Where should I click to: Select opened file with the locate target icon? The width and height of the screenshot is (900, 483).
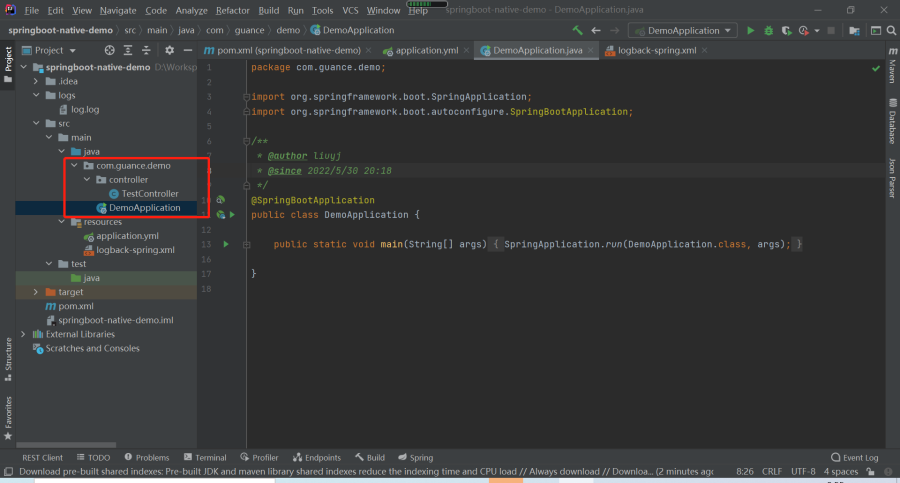click(x=109, y=51)
